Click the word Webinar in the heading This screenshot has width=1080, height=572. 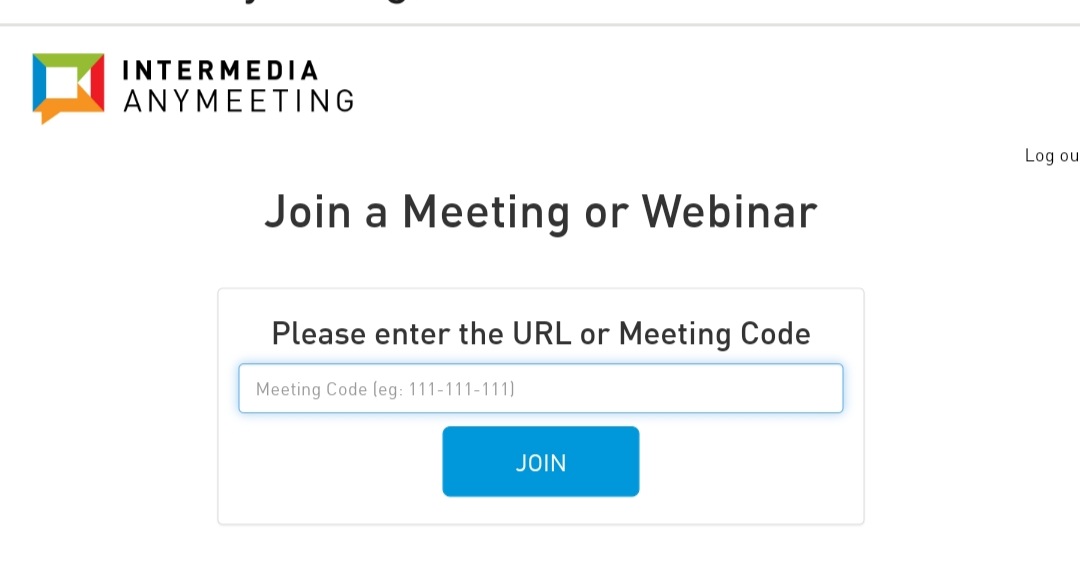pos(729,212)
